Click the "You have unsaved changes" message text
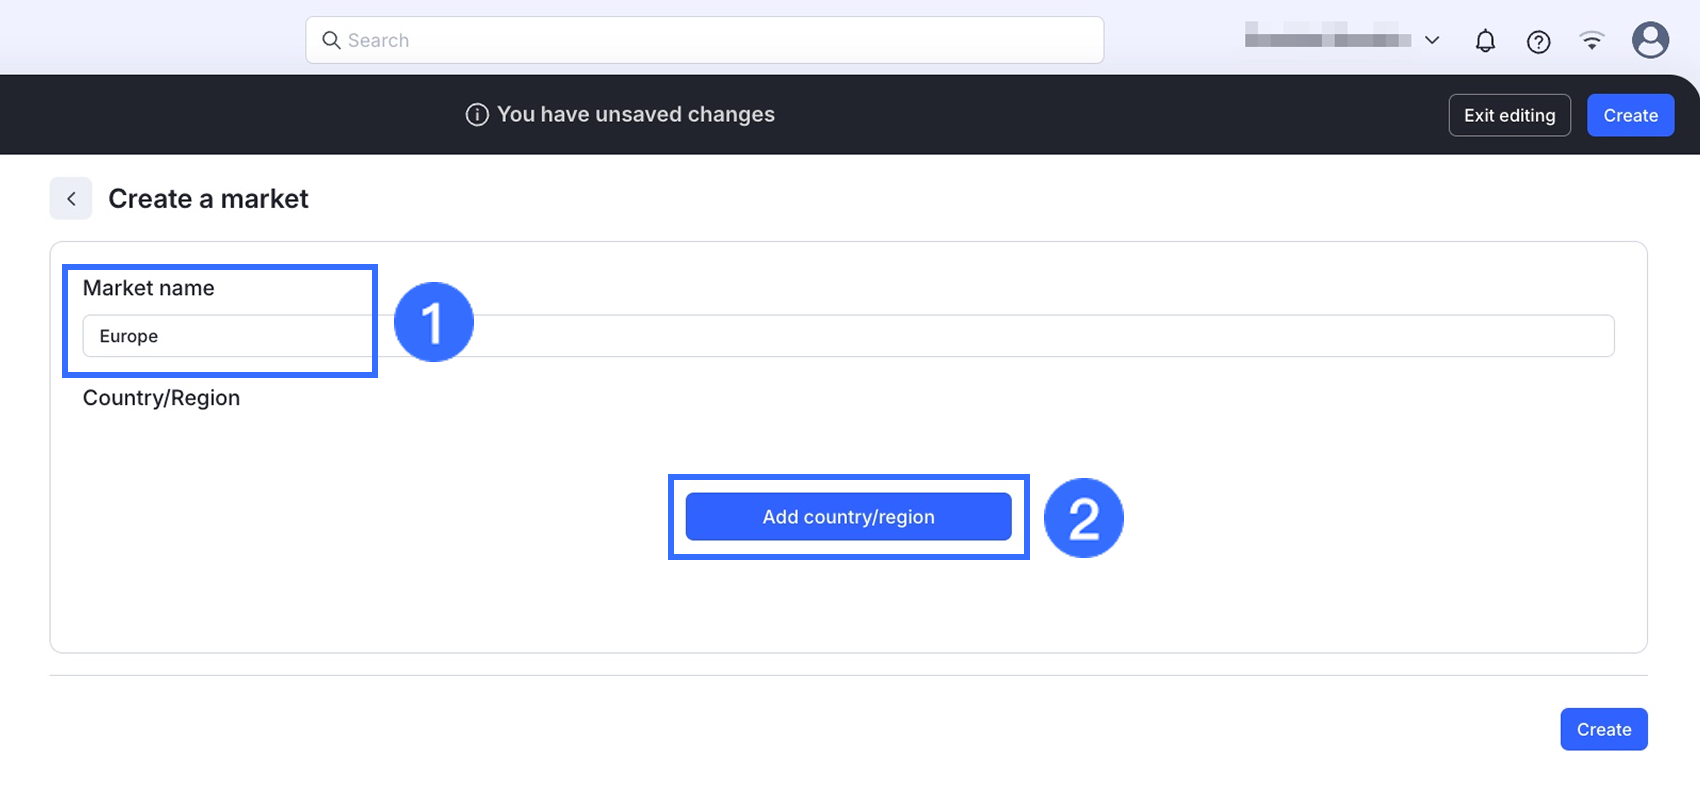This screenshot has width=1700, height=806. pos(635,115)
